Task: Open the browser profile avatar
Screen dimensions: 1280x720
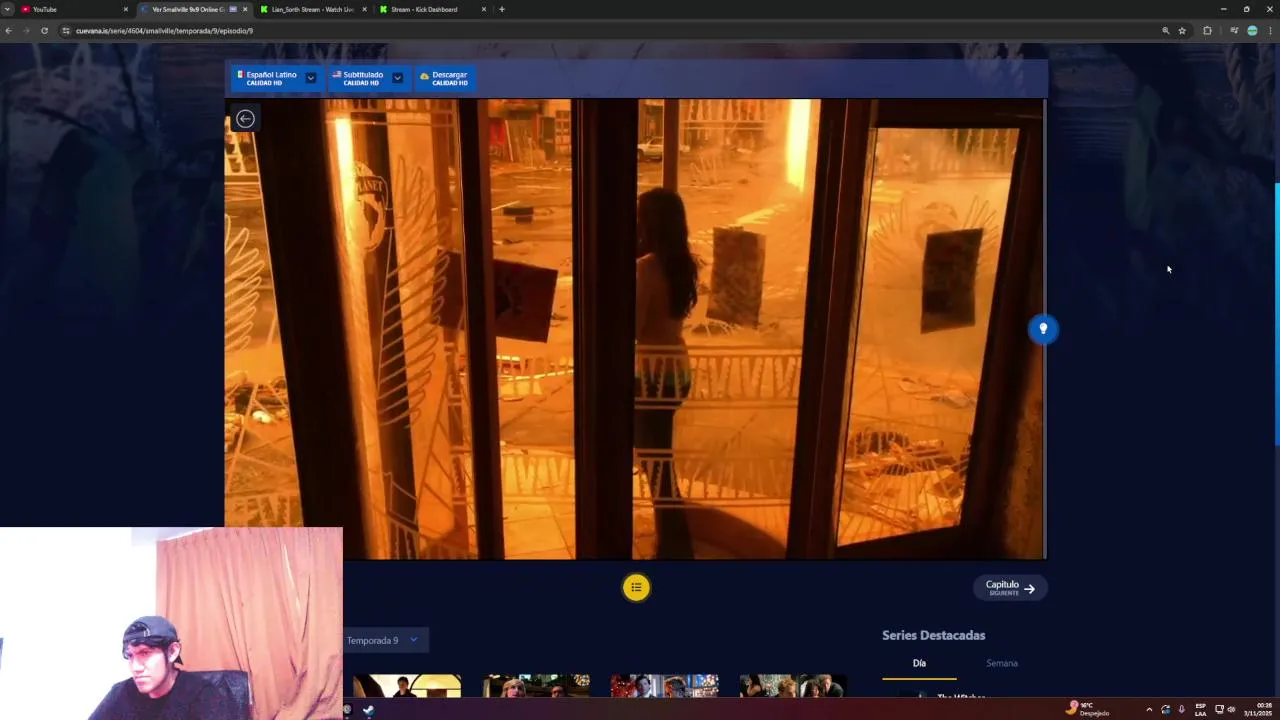Action: pos(1252,31)
